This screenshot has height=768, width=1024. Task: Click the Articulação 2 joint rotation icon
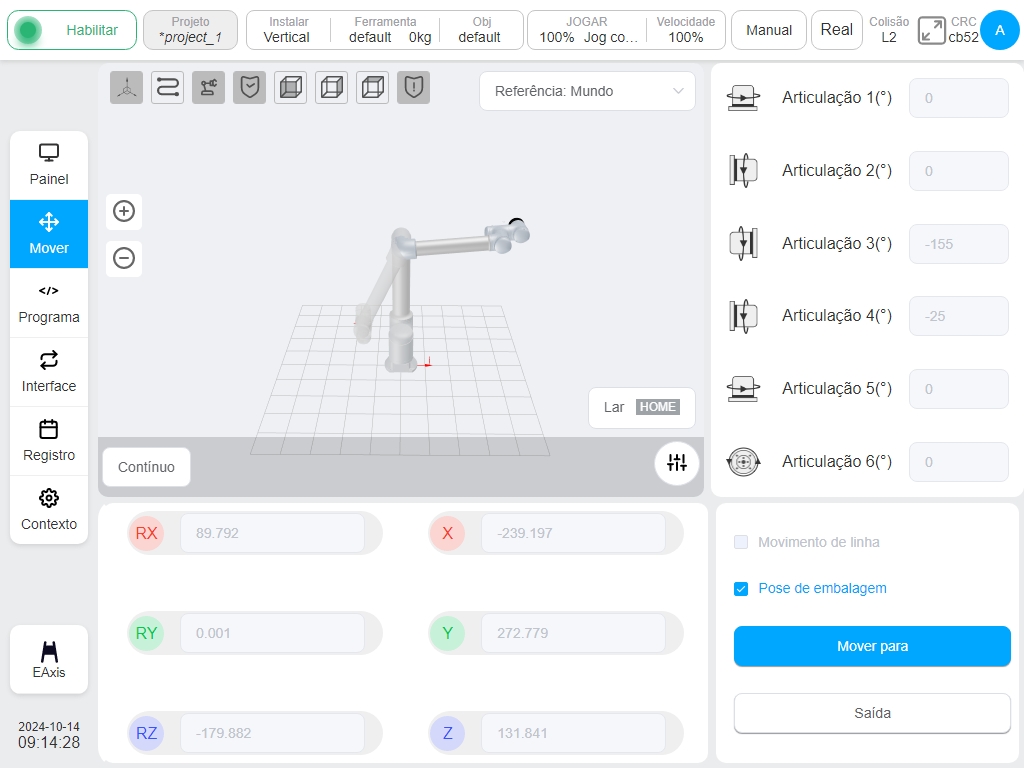pos(743,171)
